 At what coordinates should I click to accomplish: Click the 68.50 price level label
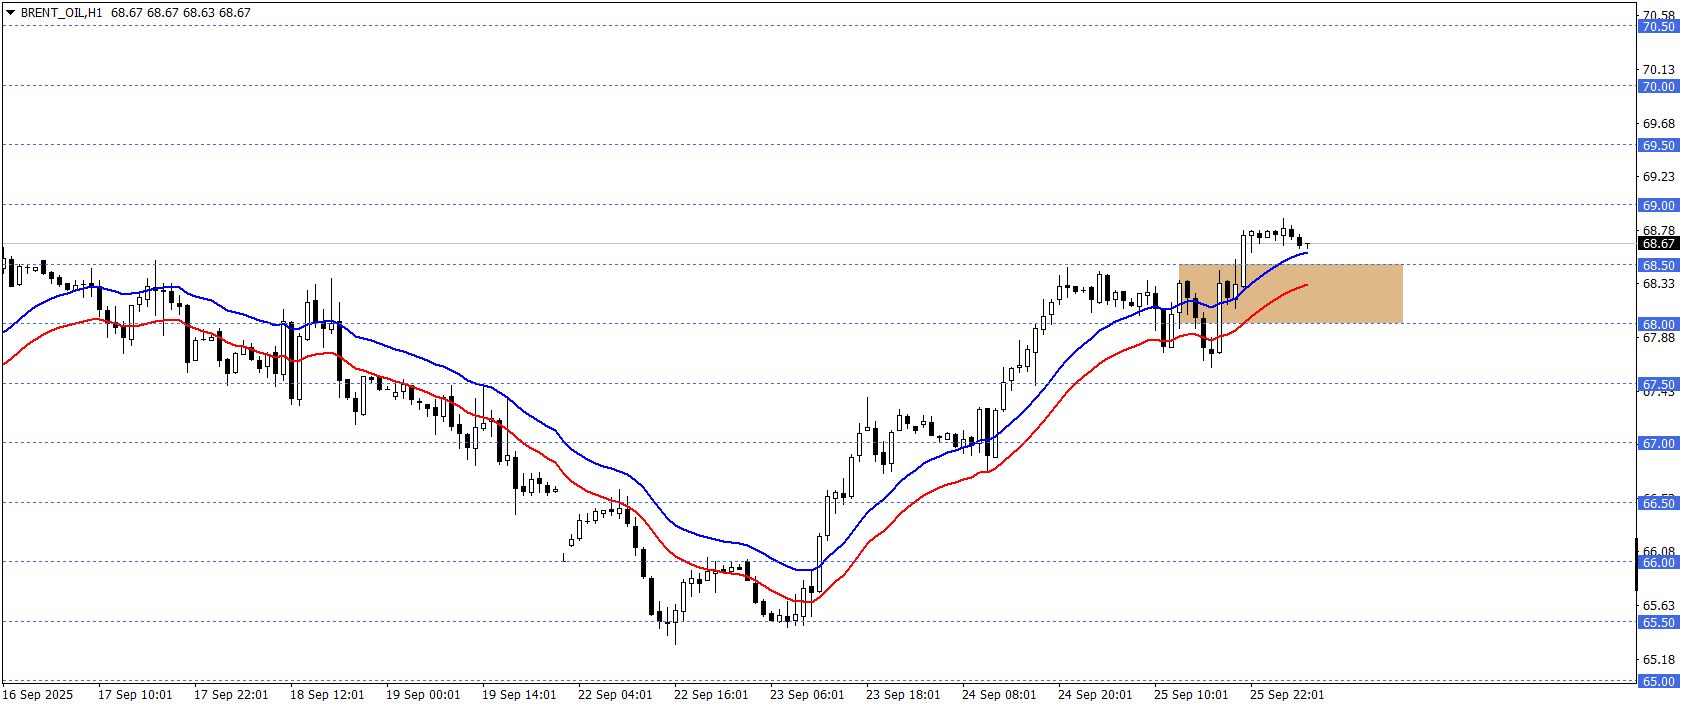[1659, 265]
